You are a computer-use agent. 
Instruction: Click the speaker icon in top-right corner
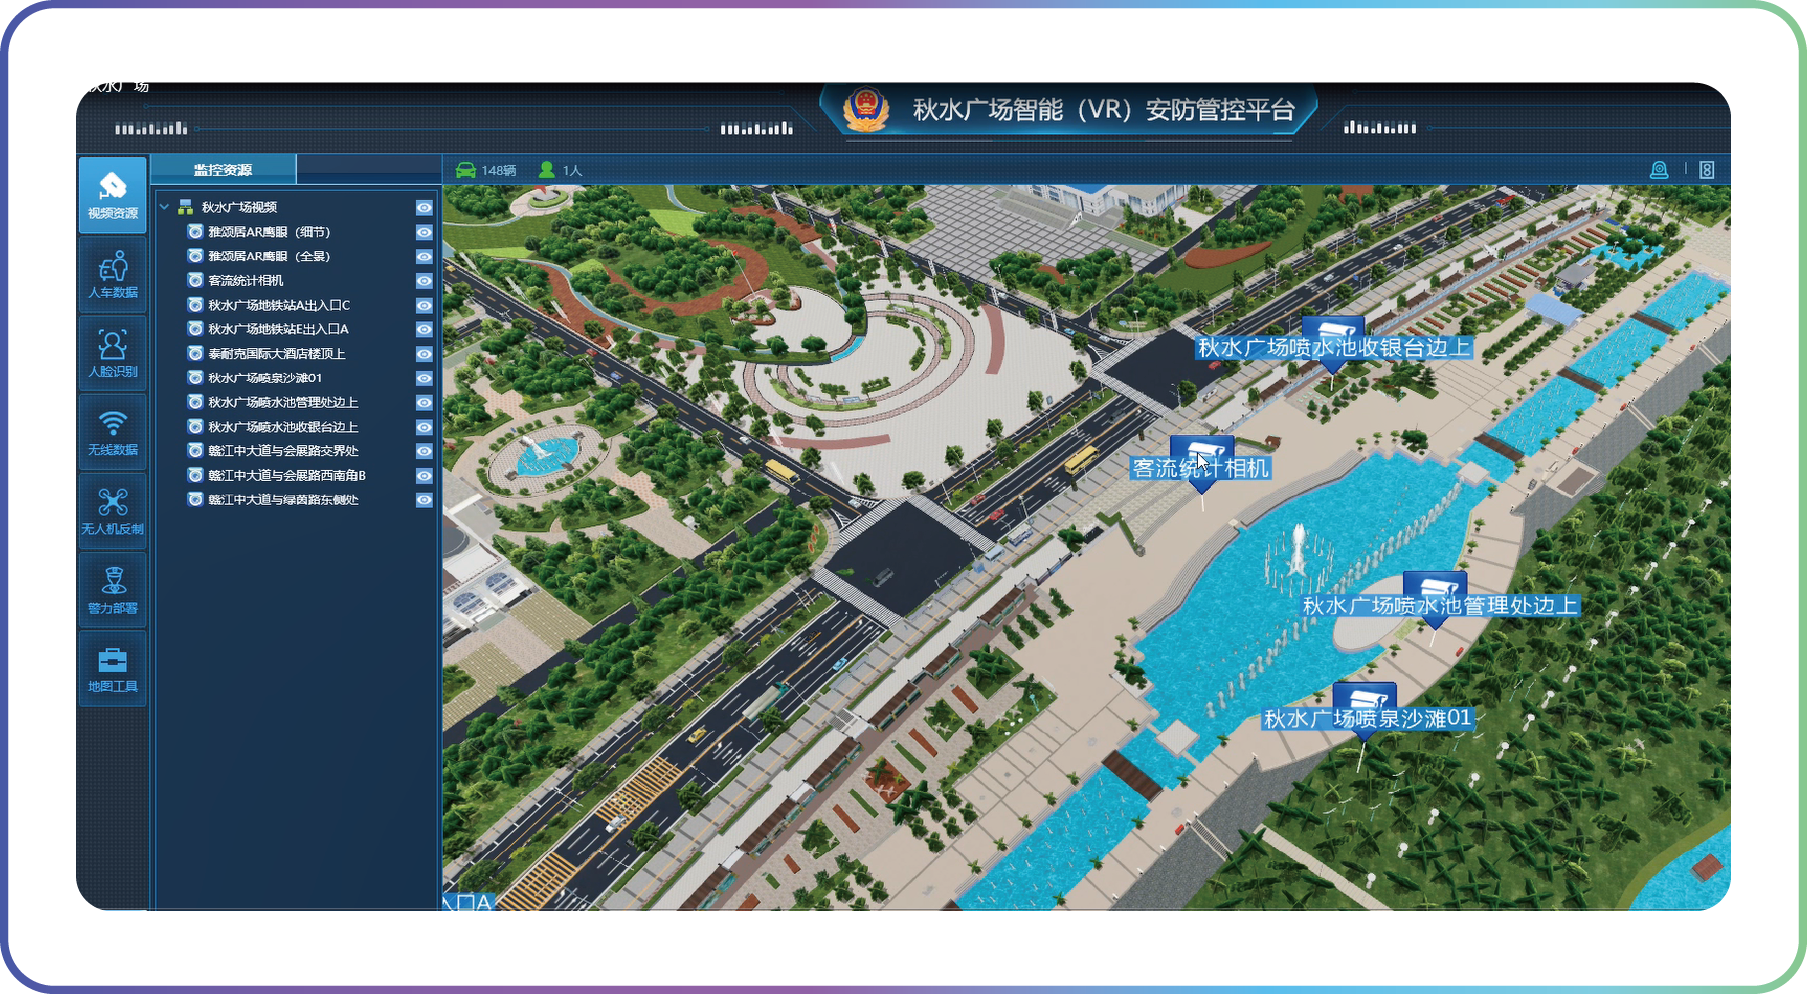point(1707,170)
